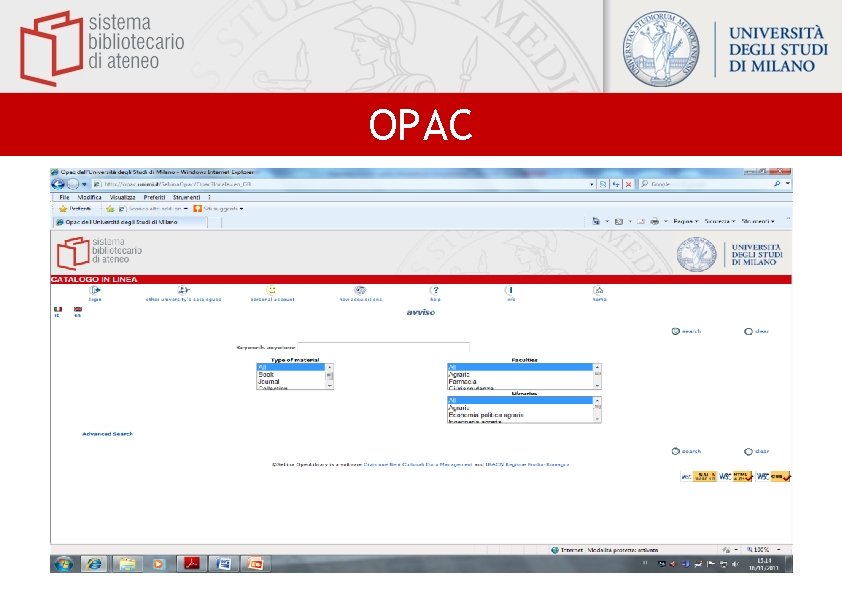Click the W3C CSS validation badge
842x595 pixels.
click(773, 476)
